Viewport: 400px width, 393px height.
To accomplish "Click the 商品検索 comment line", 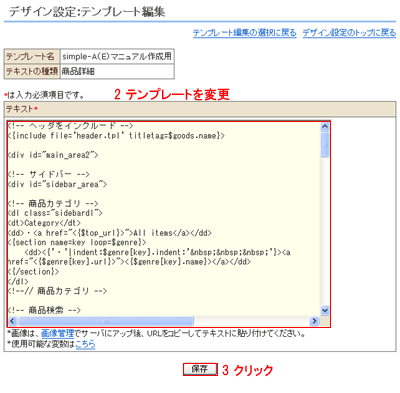I will (x=44, y=310).
